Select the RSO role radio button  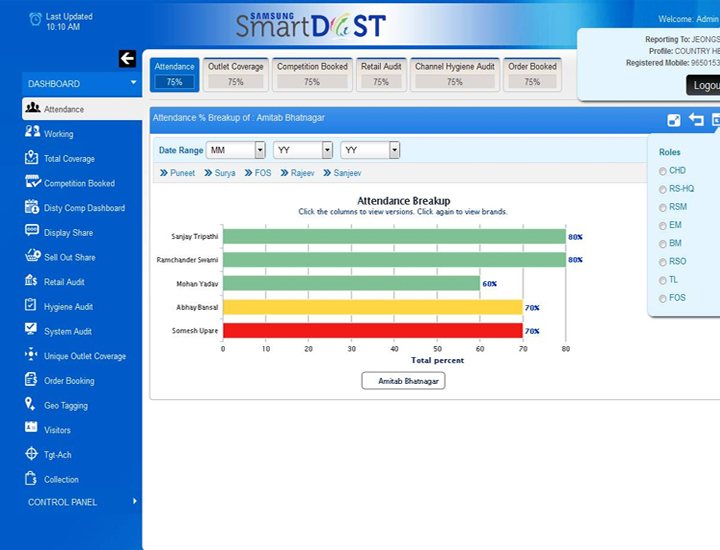(663, 262)
